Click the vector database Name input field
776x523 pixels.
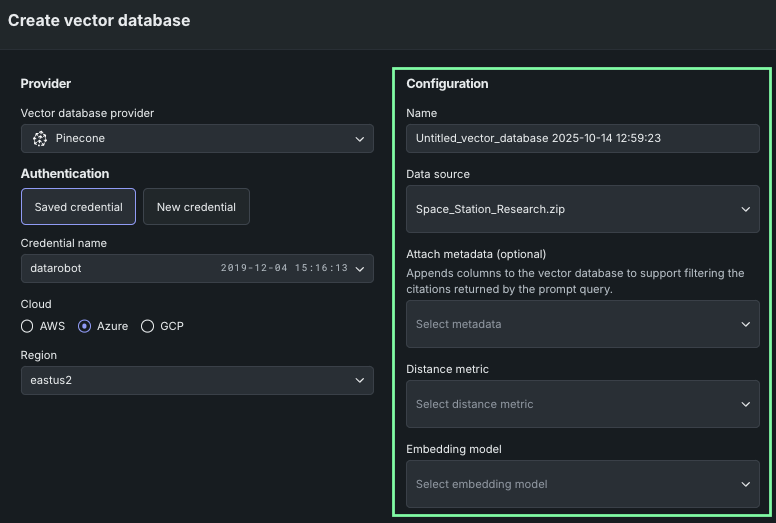pyautogui.click(x=582, y=138)
